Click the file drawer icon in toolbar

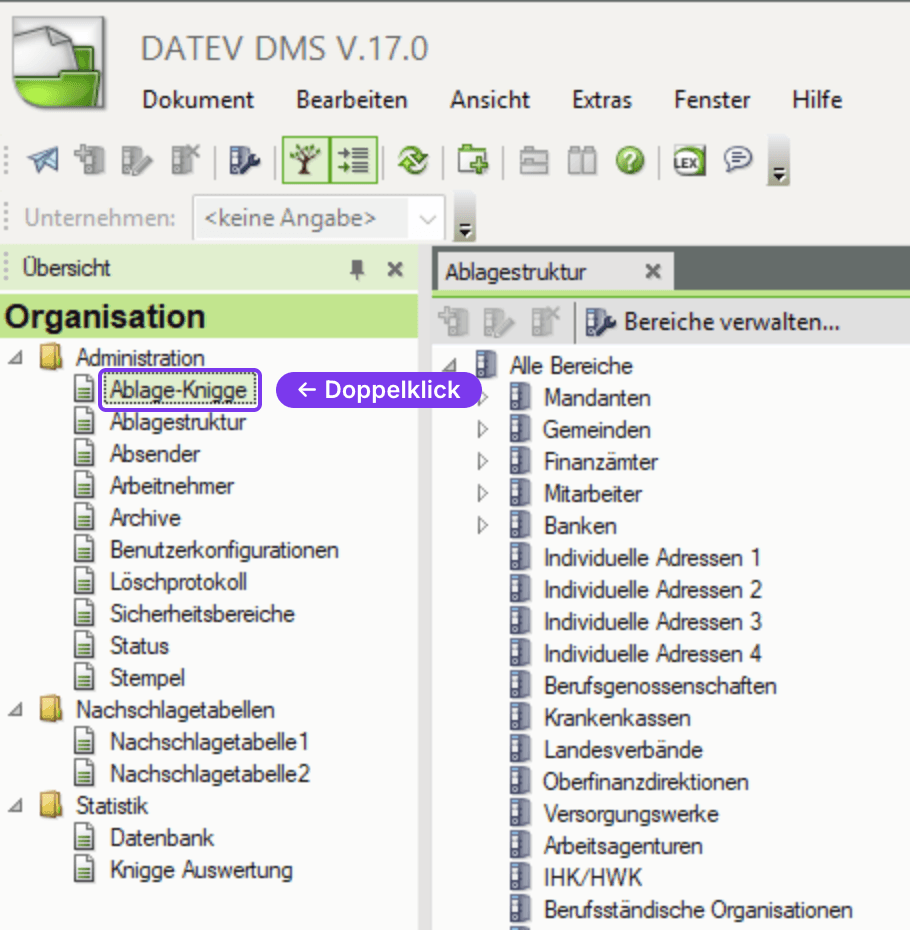tap(534, 161)
